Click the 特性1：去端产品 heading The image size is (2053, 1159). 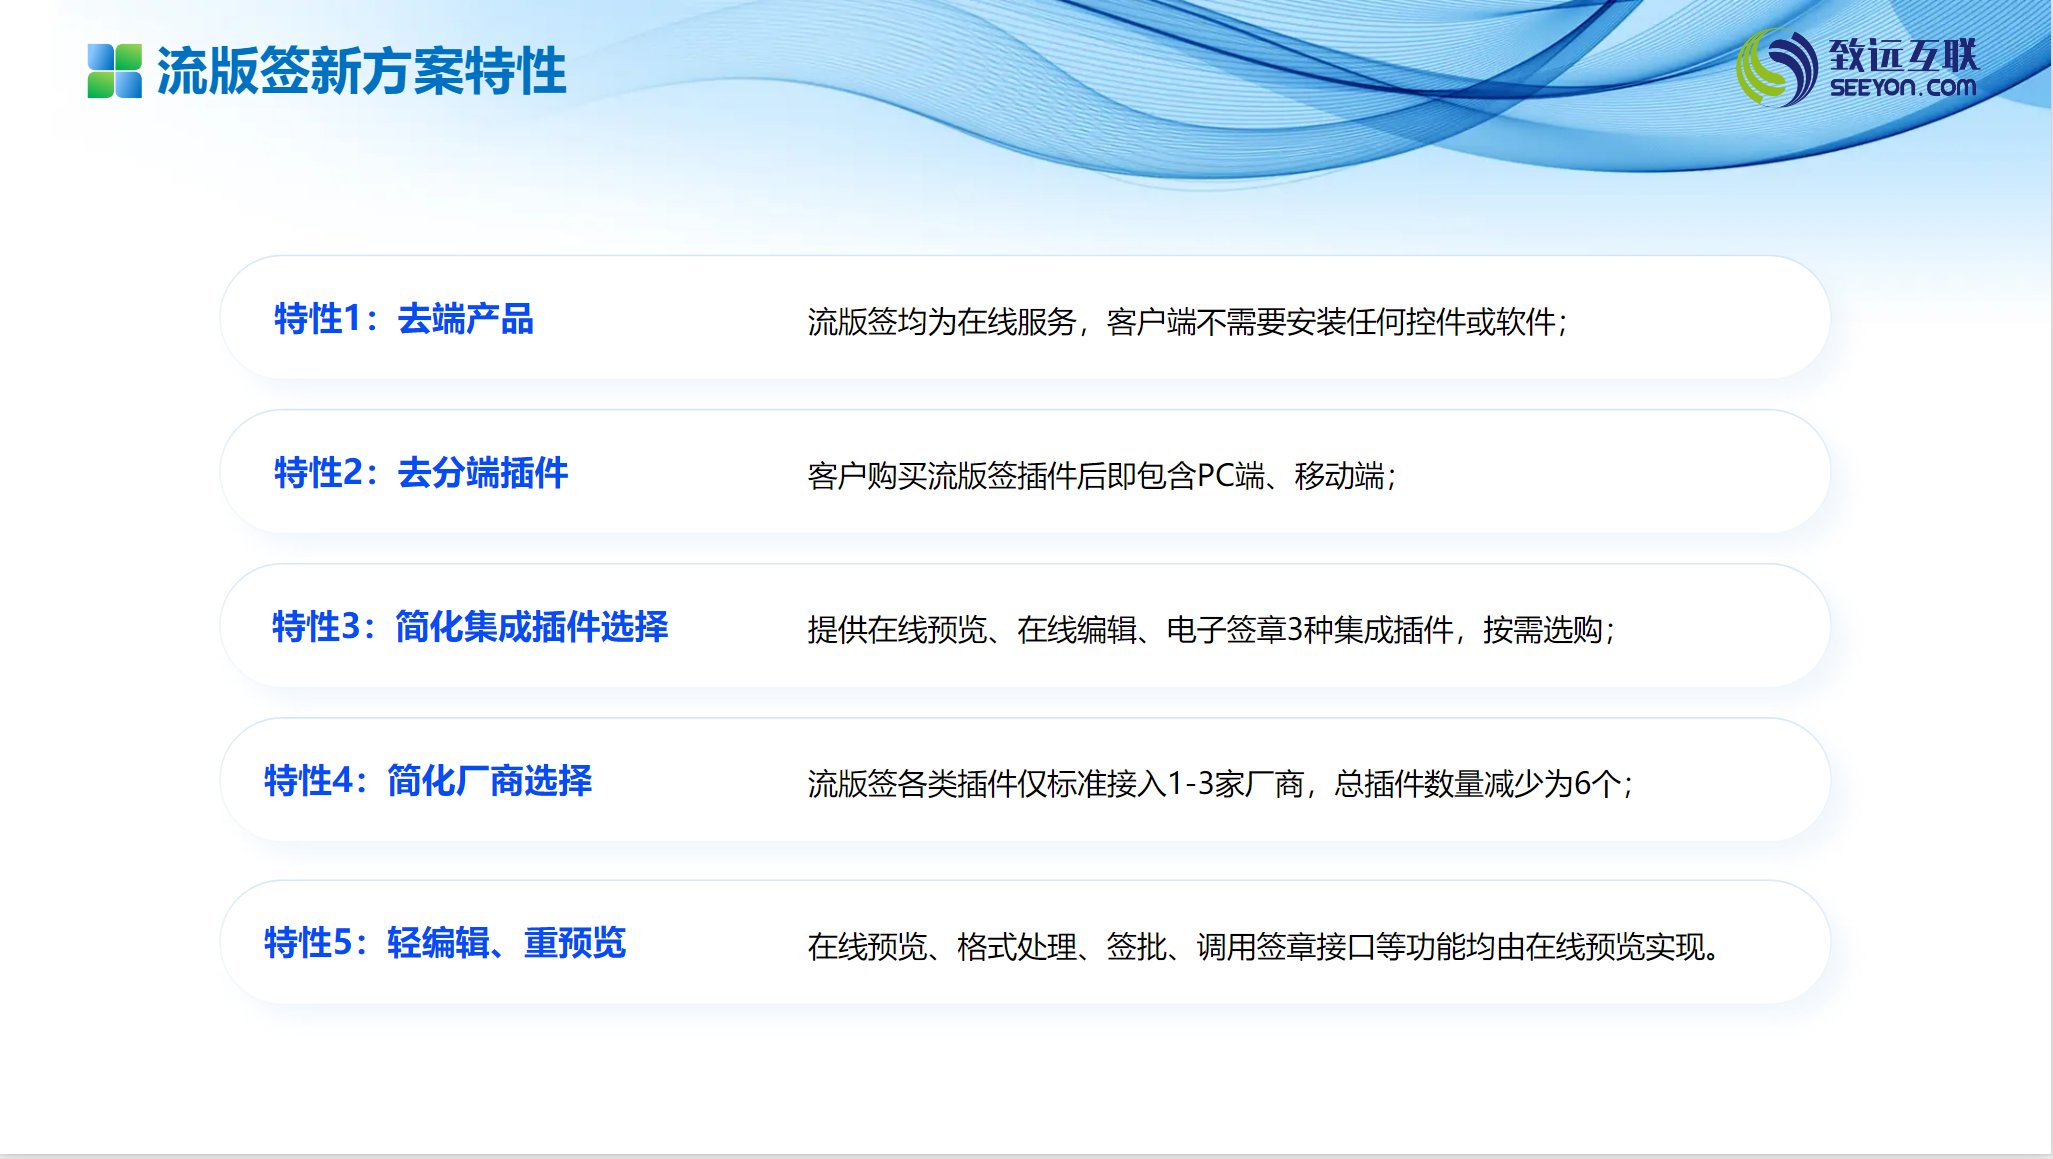click(x=404, y=319)
